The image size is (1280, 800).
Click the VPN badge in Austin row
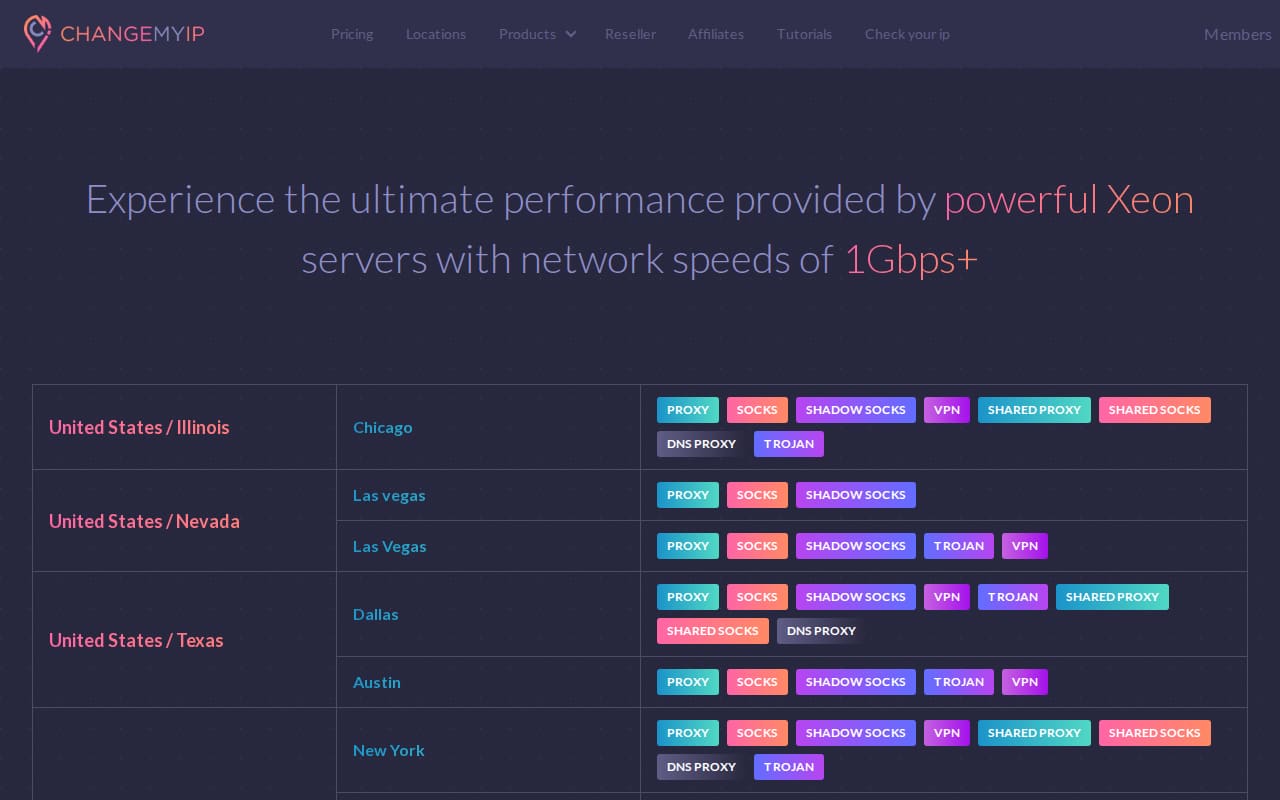click(x=1025, y=682)
